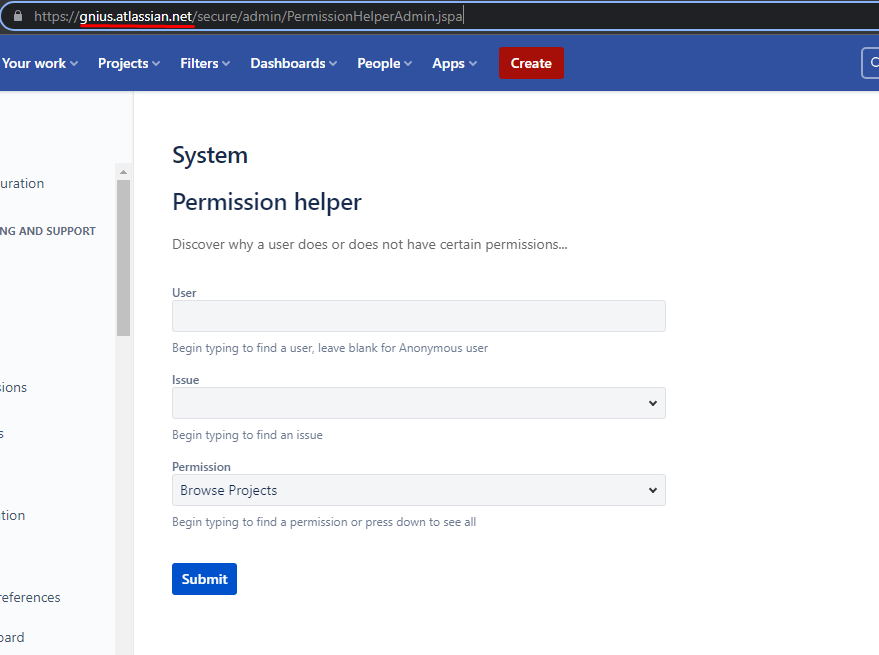This screenshot has width=879, height=655.
Task: Open the Issue dropdown
Action: point(419,403)
